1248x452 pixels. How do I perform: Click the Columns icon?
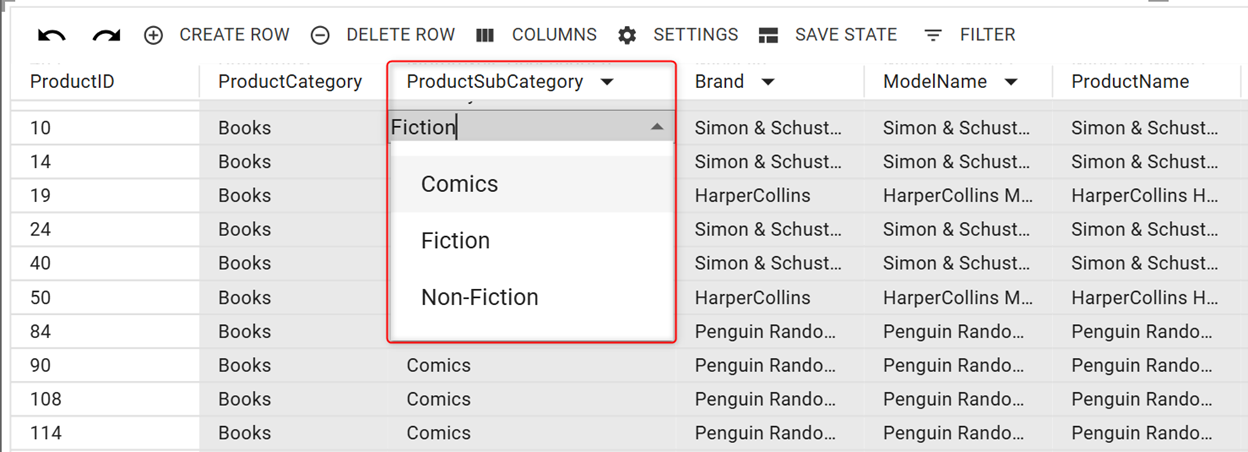pyautogui.click(x=485, y=36)
